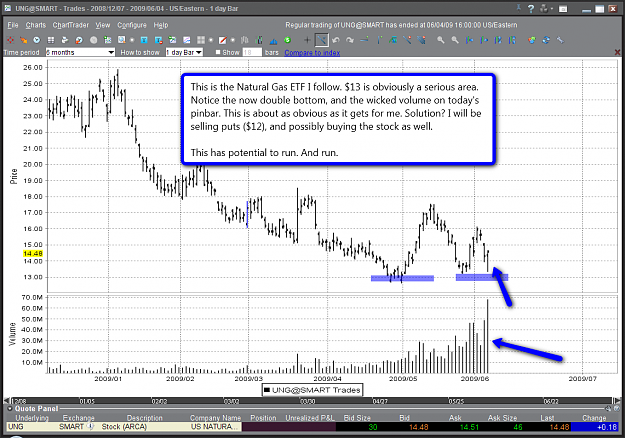Click the redo arrow icon
The height and width of the screenshot is (438, 625).
coord(350,40)
